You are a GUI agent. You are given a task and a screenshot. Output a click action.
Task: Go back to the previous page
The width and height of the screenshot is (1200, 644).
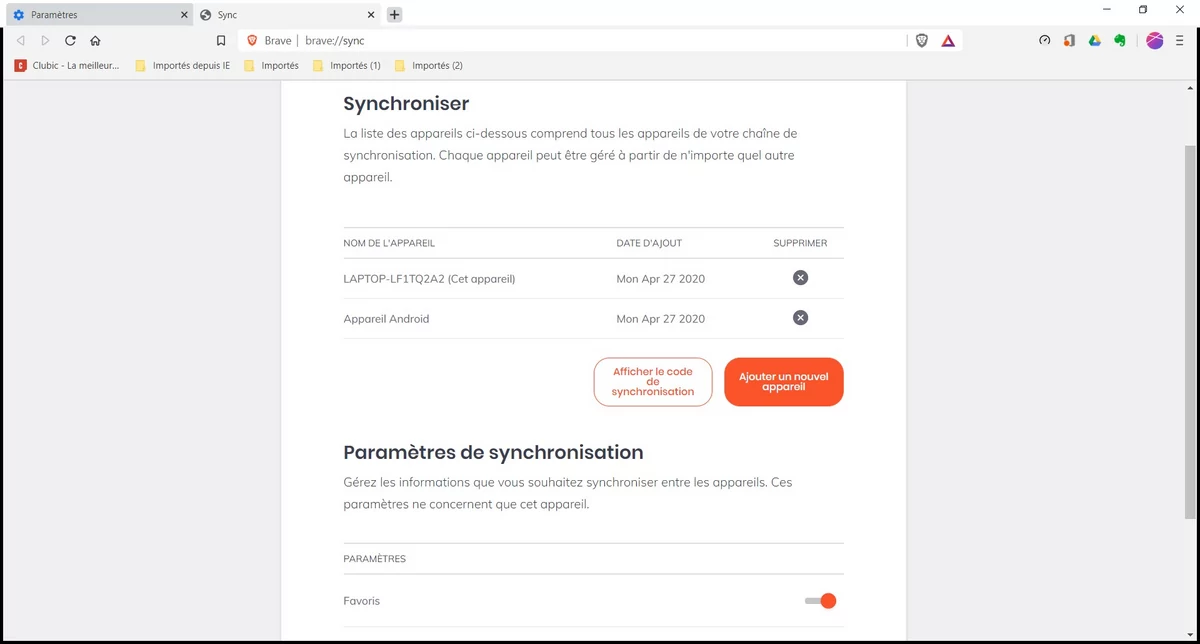click(x=21, y=41)
